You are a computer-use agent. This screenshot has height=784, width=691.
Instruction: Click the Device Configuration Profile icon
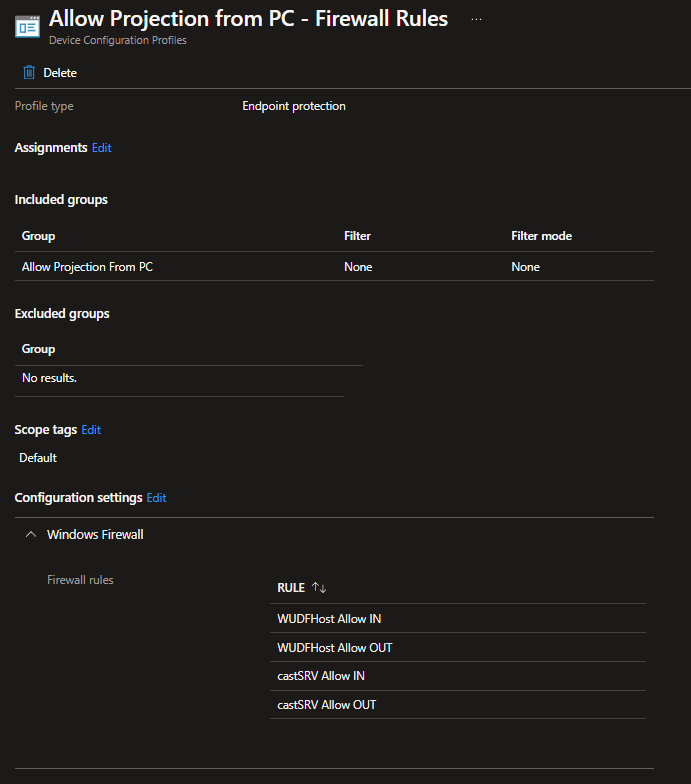(27, 27)
